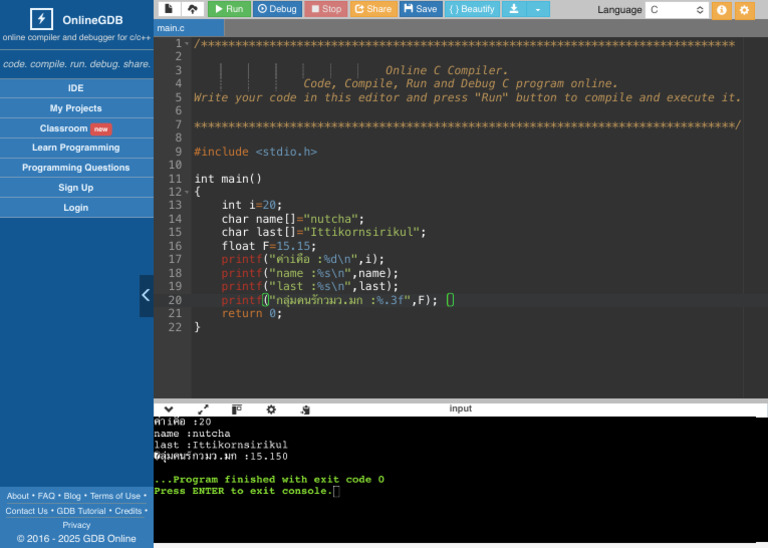This screenshot has height=548, width=768.
Task: Click the orange info icon
Action: 721,10
